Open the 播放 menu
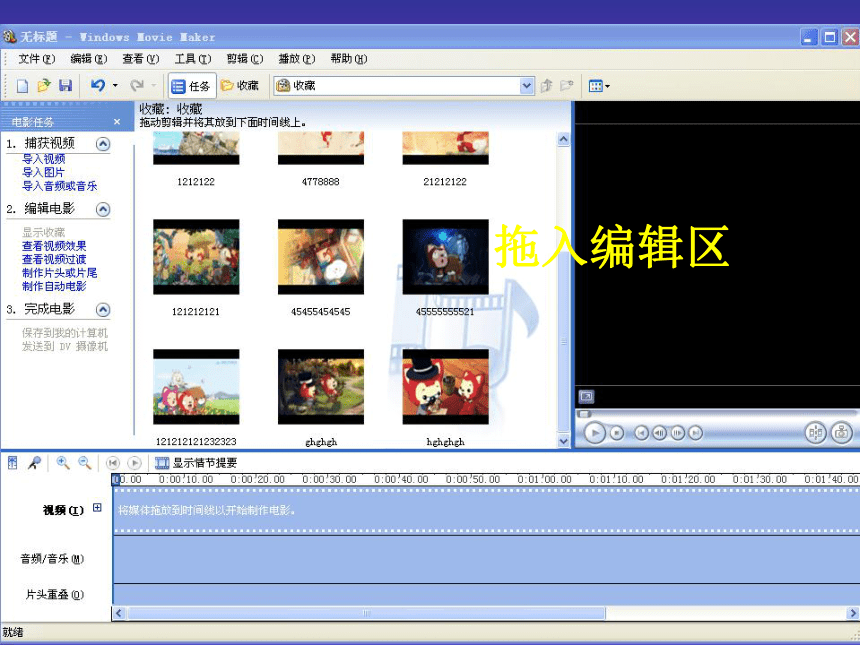Image resolution: width=860 pixels, height=645 pixels. [297, 59]
